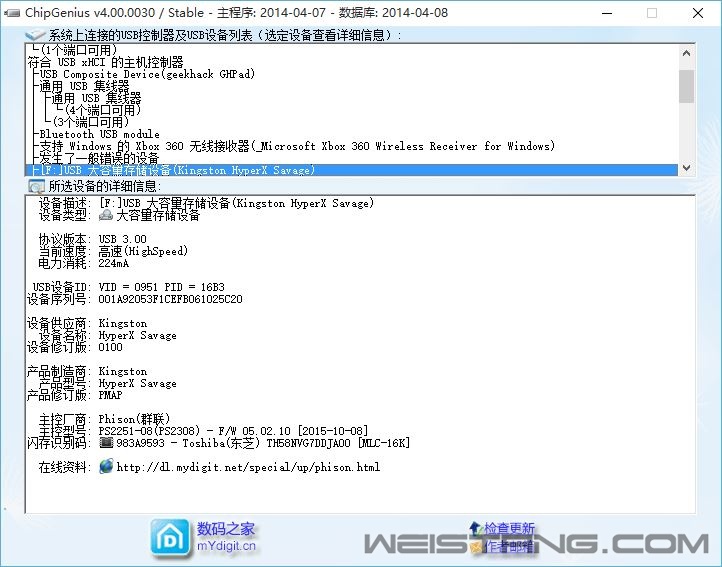
Task: Visit the mYdigit.cn link
Action: 226,546
